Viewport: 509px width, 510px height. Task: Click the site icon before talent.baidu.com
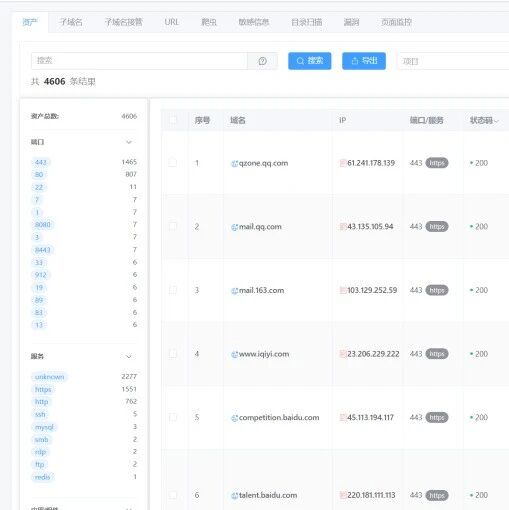pos(235,496)
